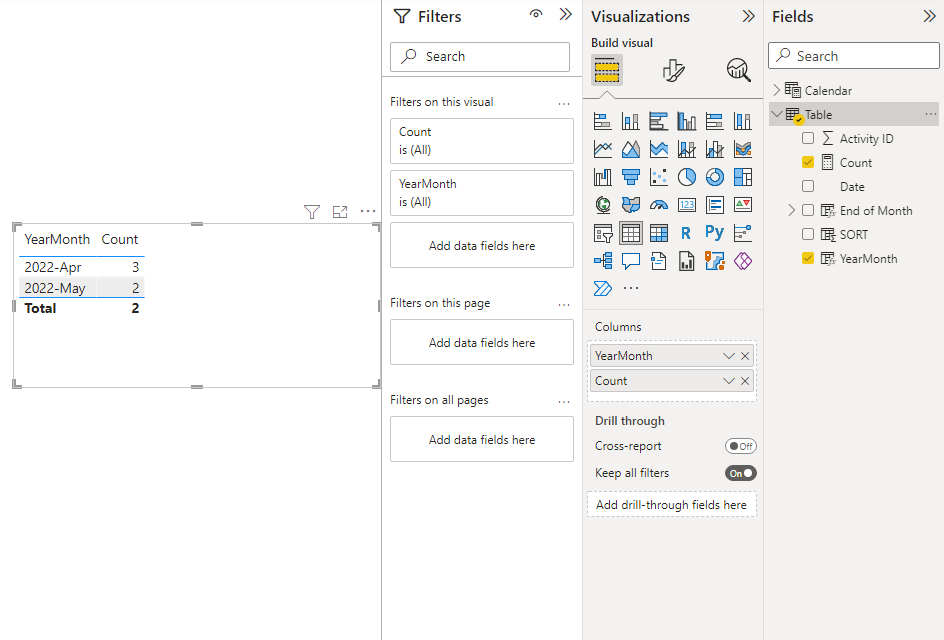Image resolution: width=944 pixels, height=640 pixels.
Task: Expand the Count filter card
Action: [x=482, y=141]
